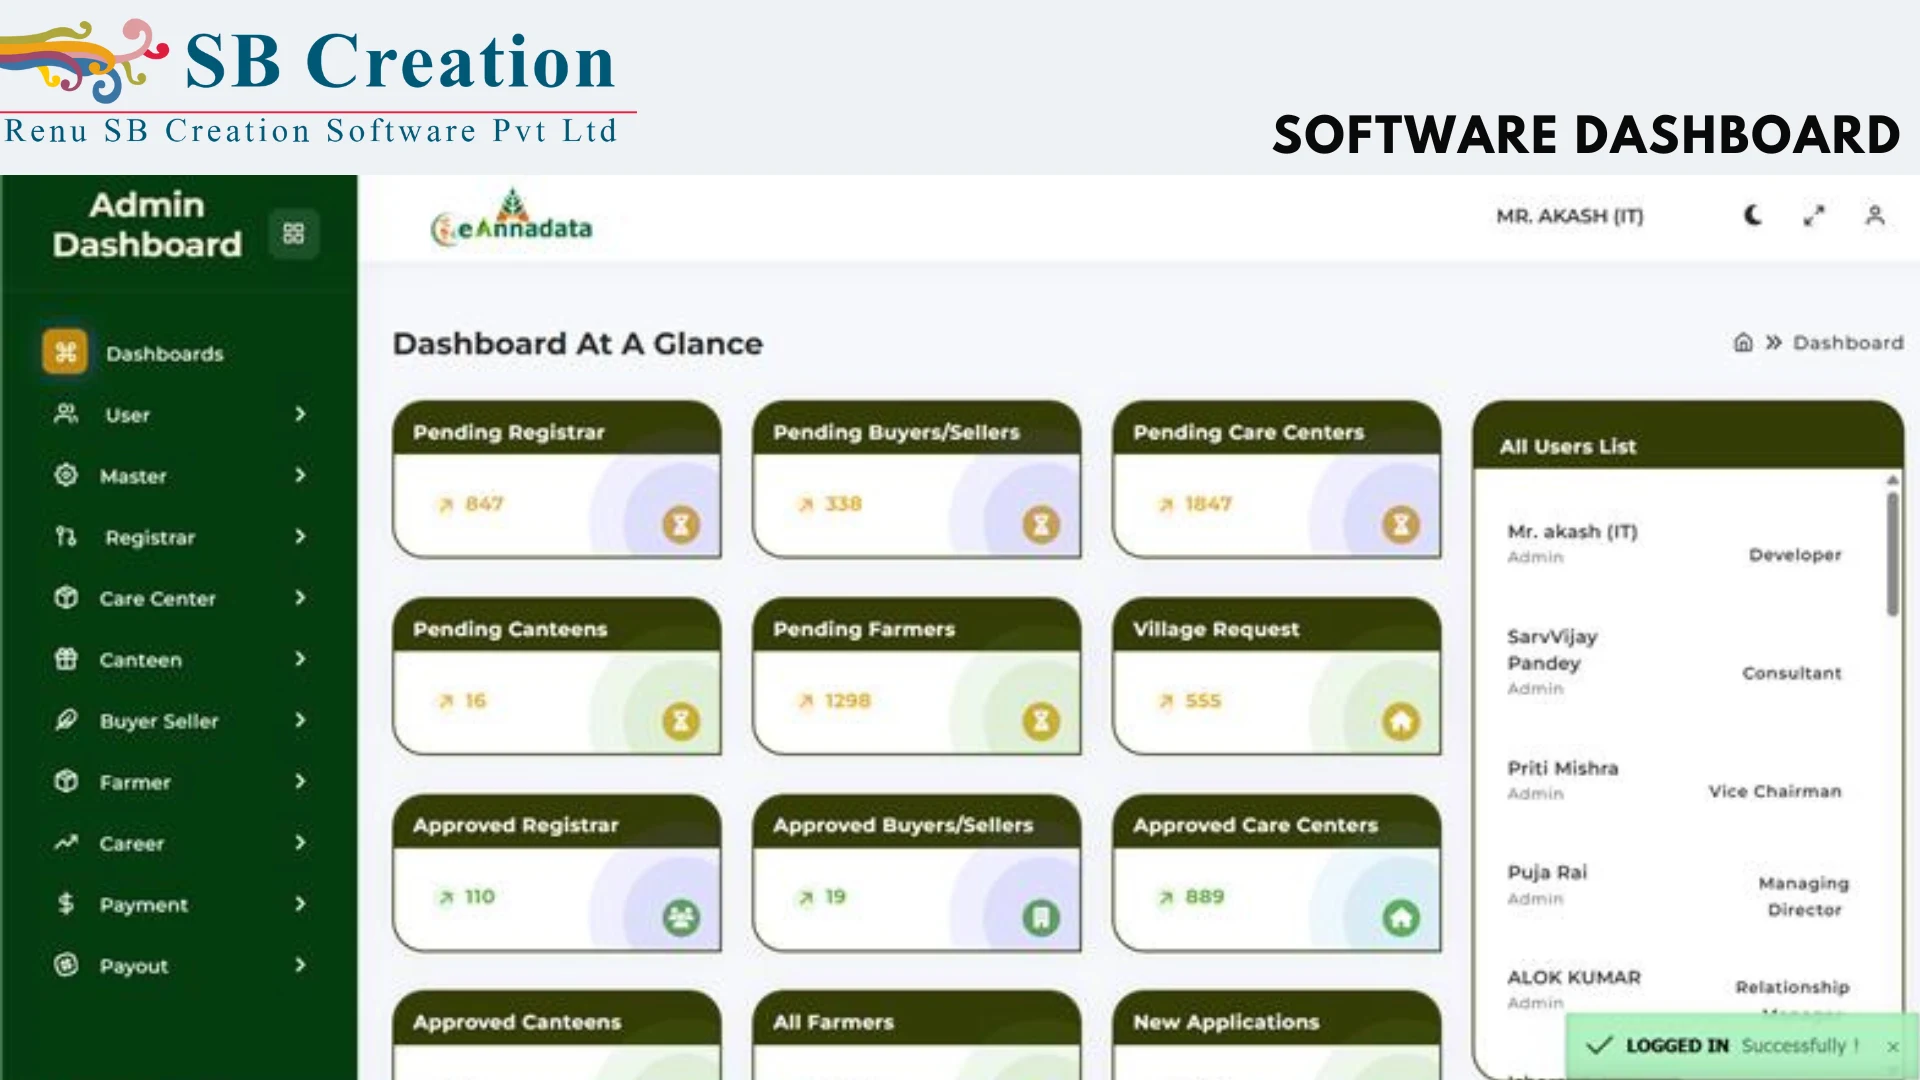Enter fullscreen with the expand arrows icon
Image resolution: width=1920 pixels, height=1080 pixels.
pyautogui.click(x=1814, y=215)
